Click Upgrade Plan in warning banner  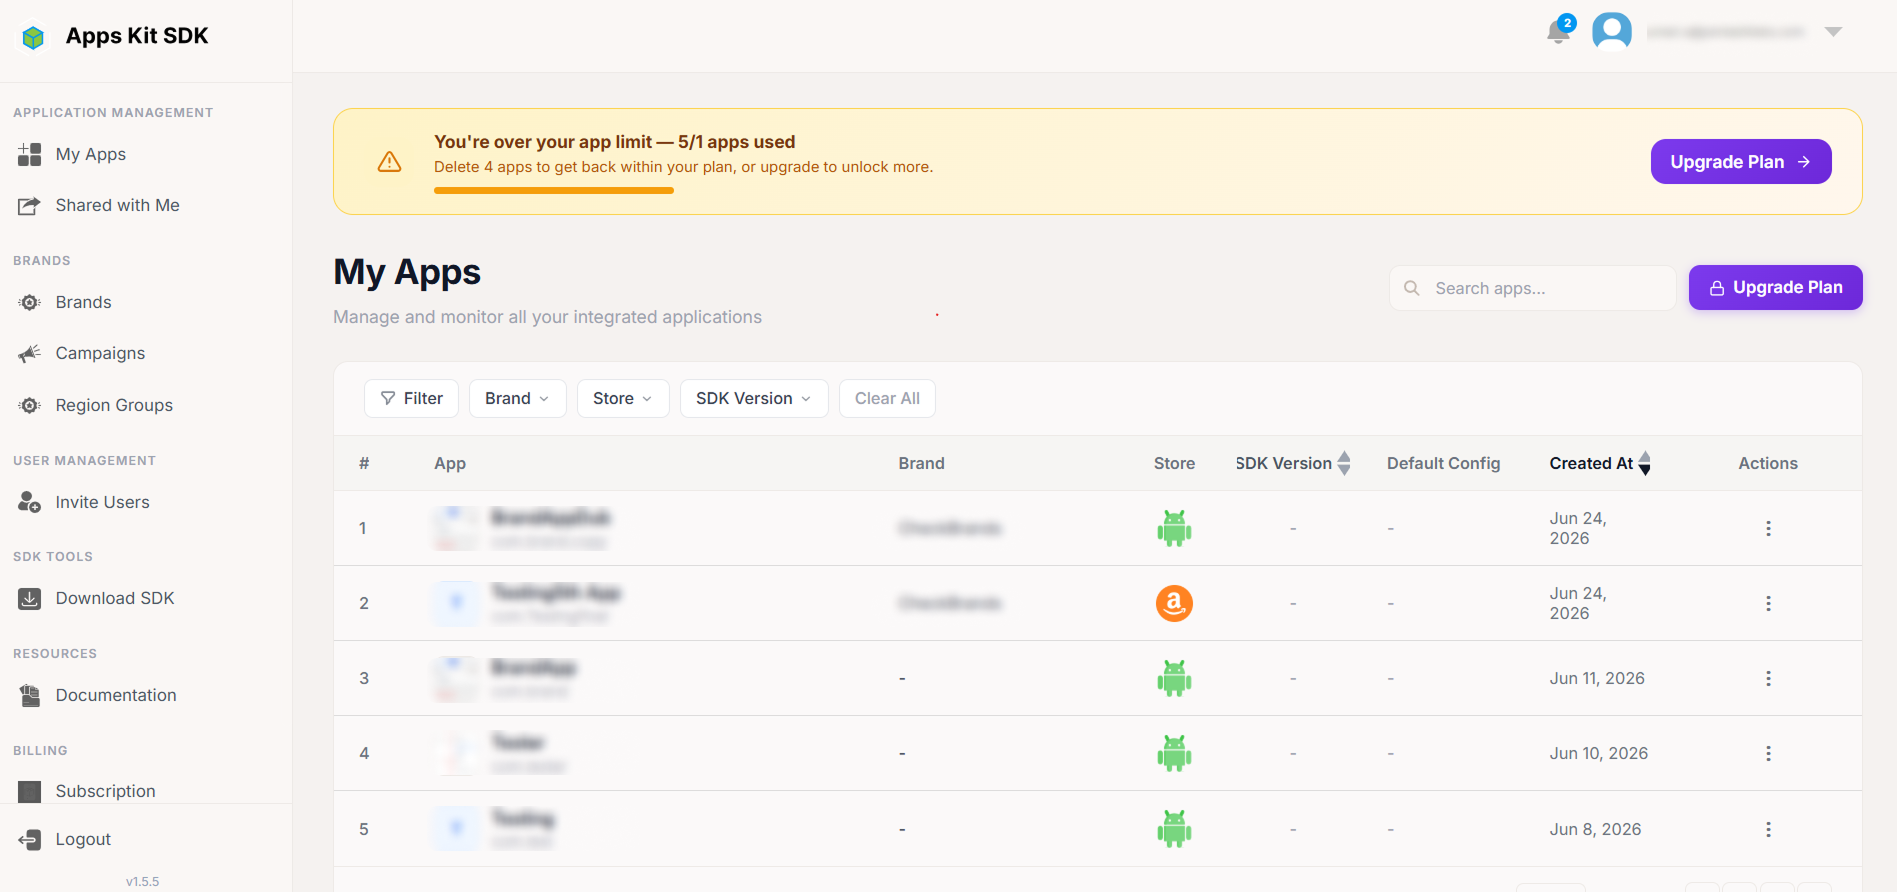tap(1741, 162)
